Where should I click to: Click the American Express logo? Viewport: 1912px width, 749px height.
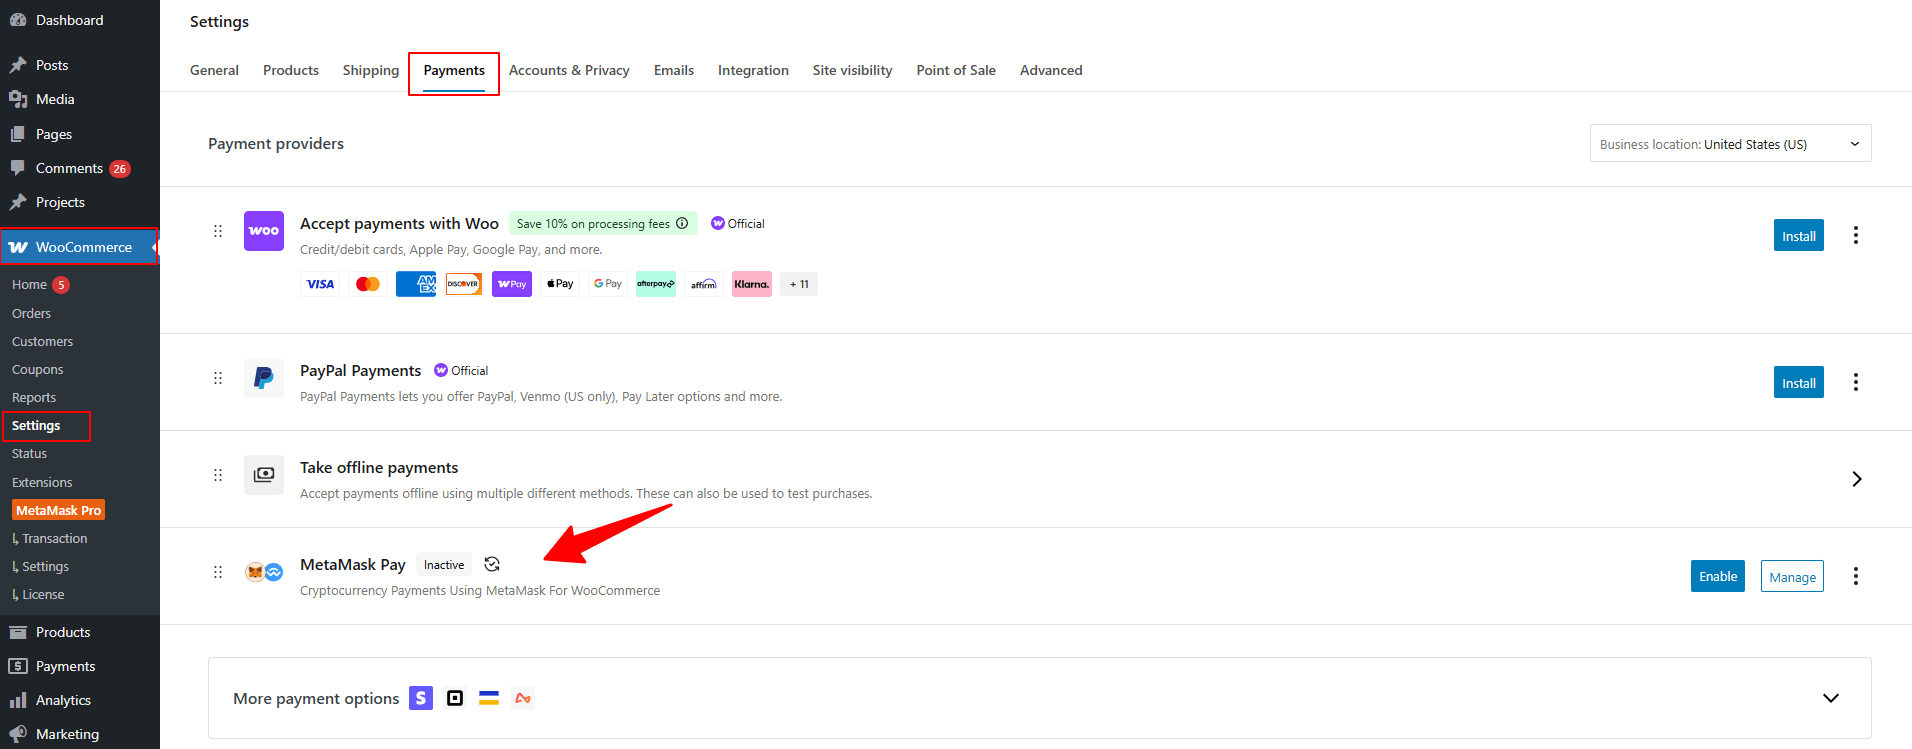pos(416,284)
